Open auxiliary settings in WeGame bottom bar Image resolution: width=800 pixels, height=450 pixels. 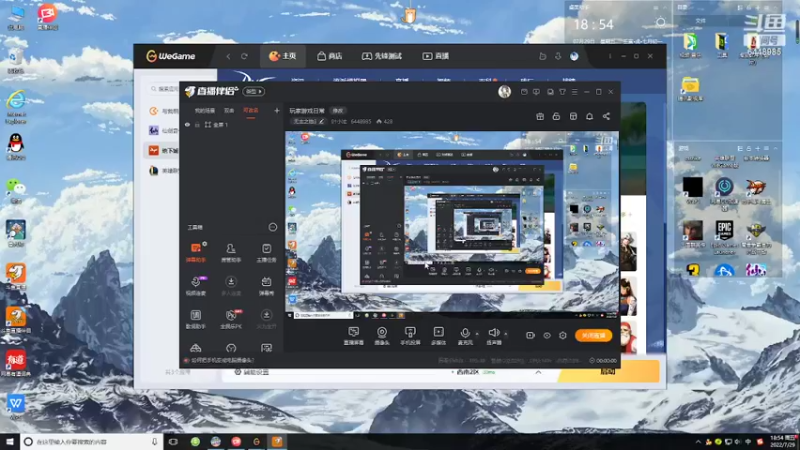click(x=252, y=372)
